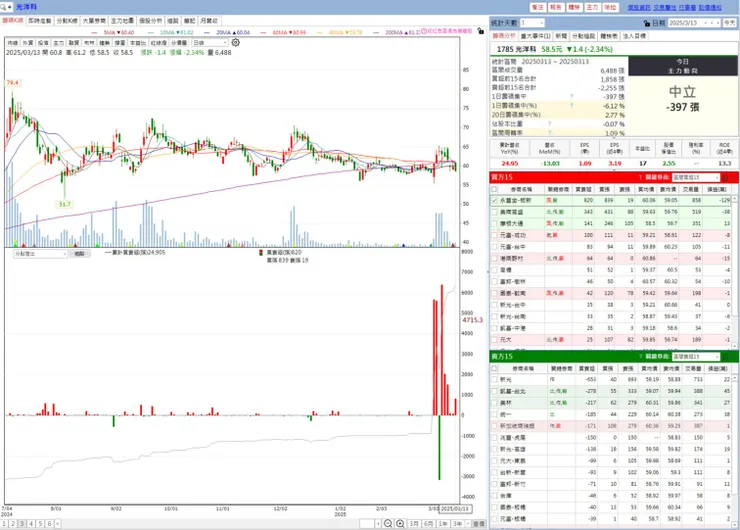The width and height of the screenshot is (740, 530).
Task: Toggle the lock icon above the K-line chart
Action: 480,31
